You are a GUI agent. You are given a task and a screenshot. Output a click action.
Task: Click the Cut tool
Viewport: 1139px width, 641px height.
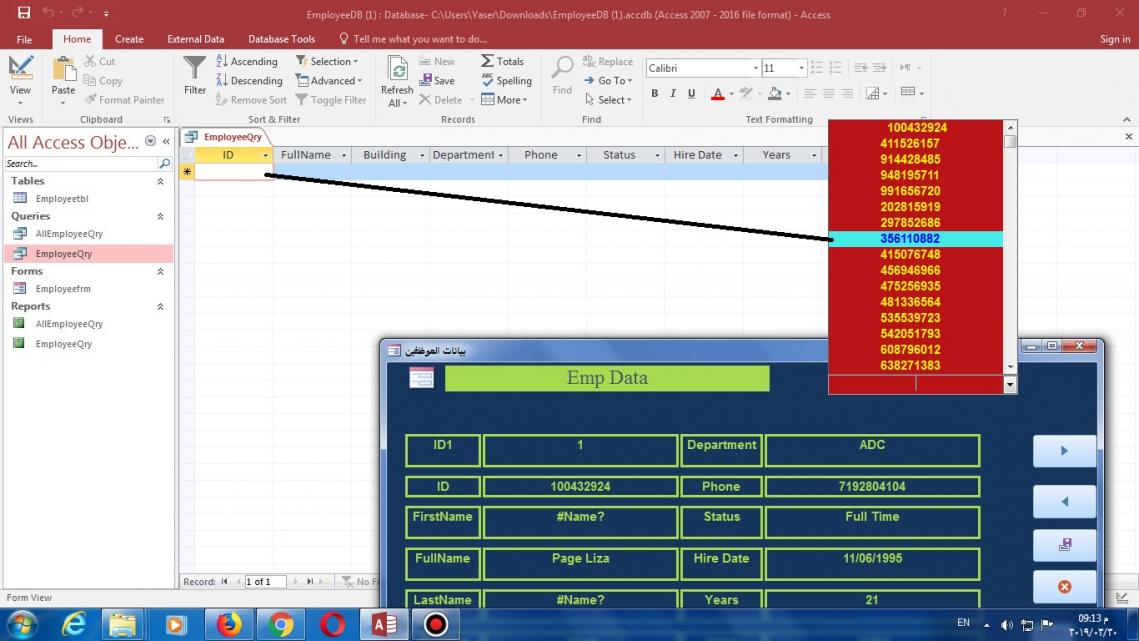(x=100, y=62)
